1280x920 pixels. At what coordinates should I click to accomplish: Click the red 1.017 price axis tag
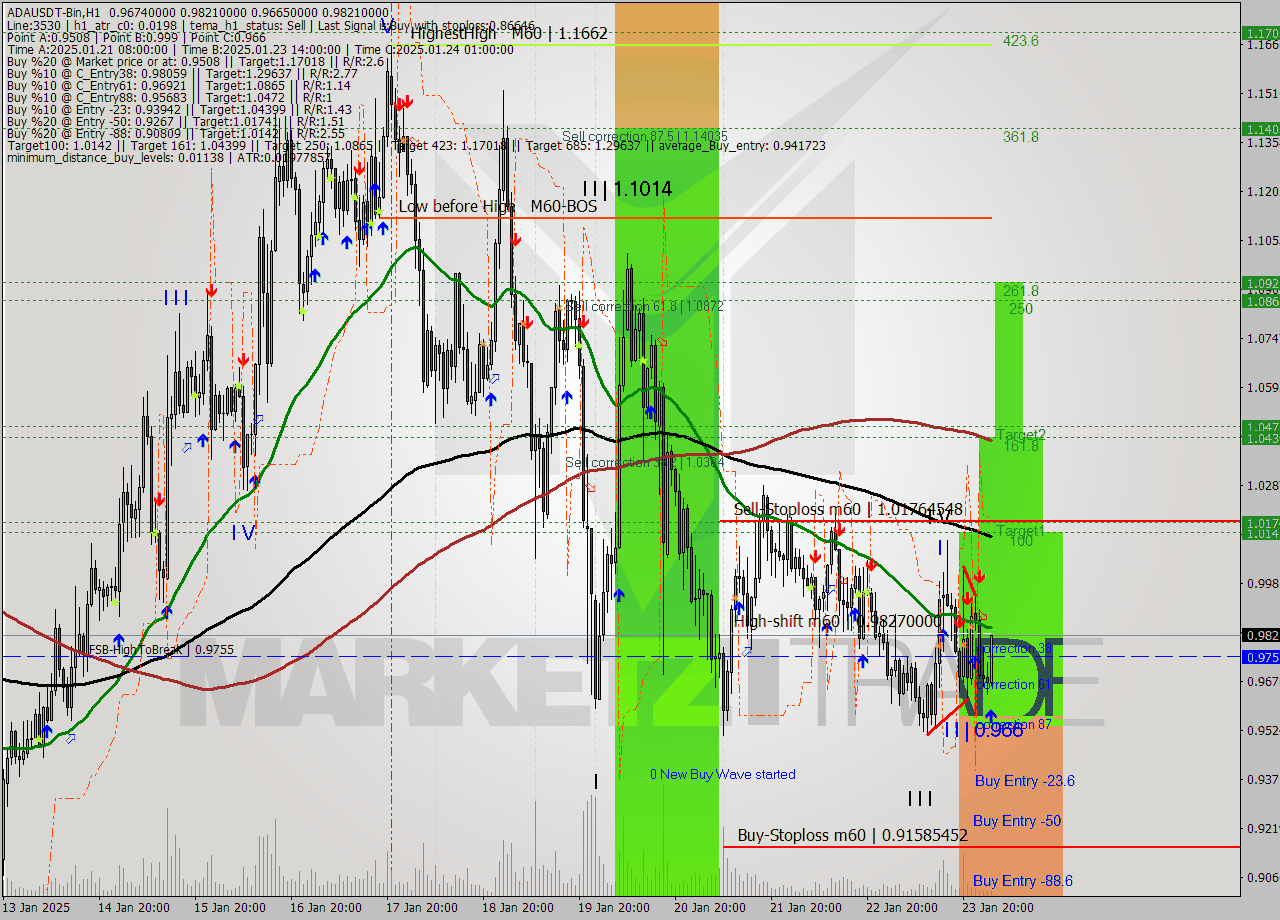point(1260,522)
